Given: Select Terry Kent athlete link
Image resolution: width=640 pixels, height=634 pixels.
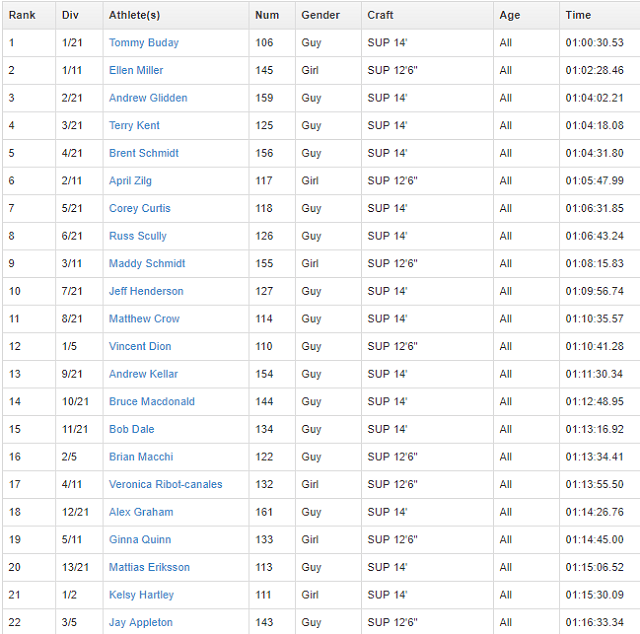Looking at the screenshot, I should coord(134,126).
